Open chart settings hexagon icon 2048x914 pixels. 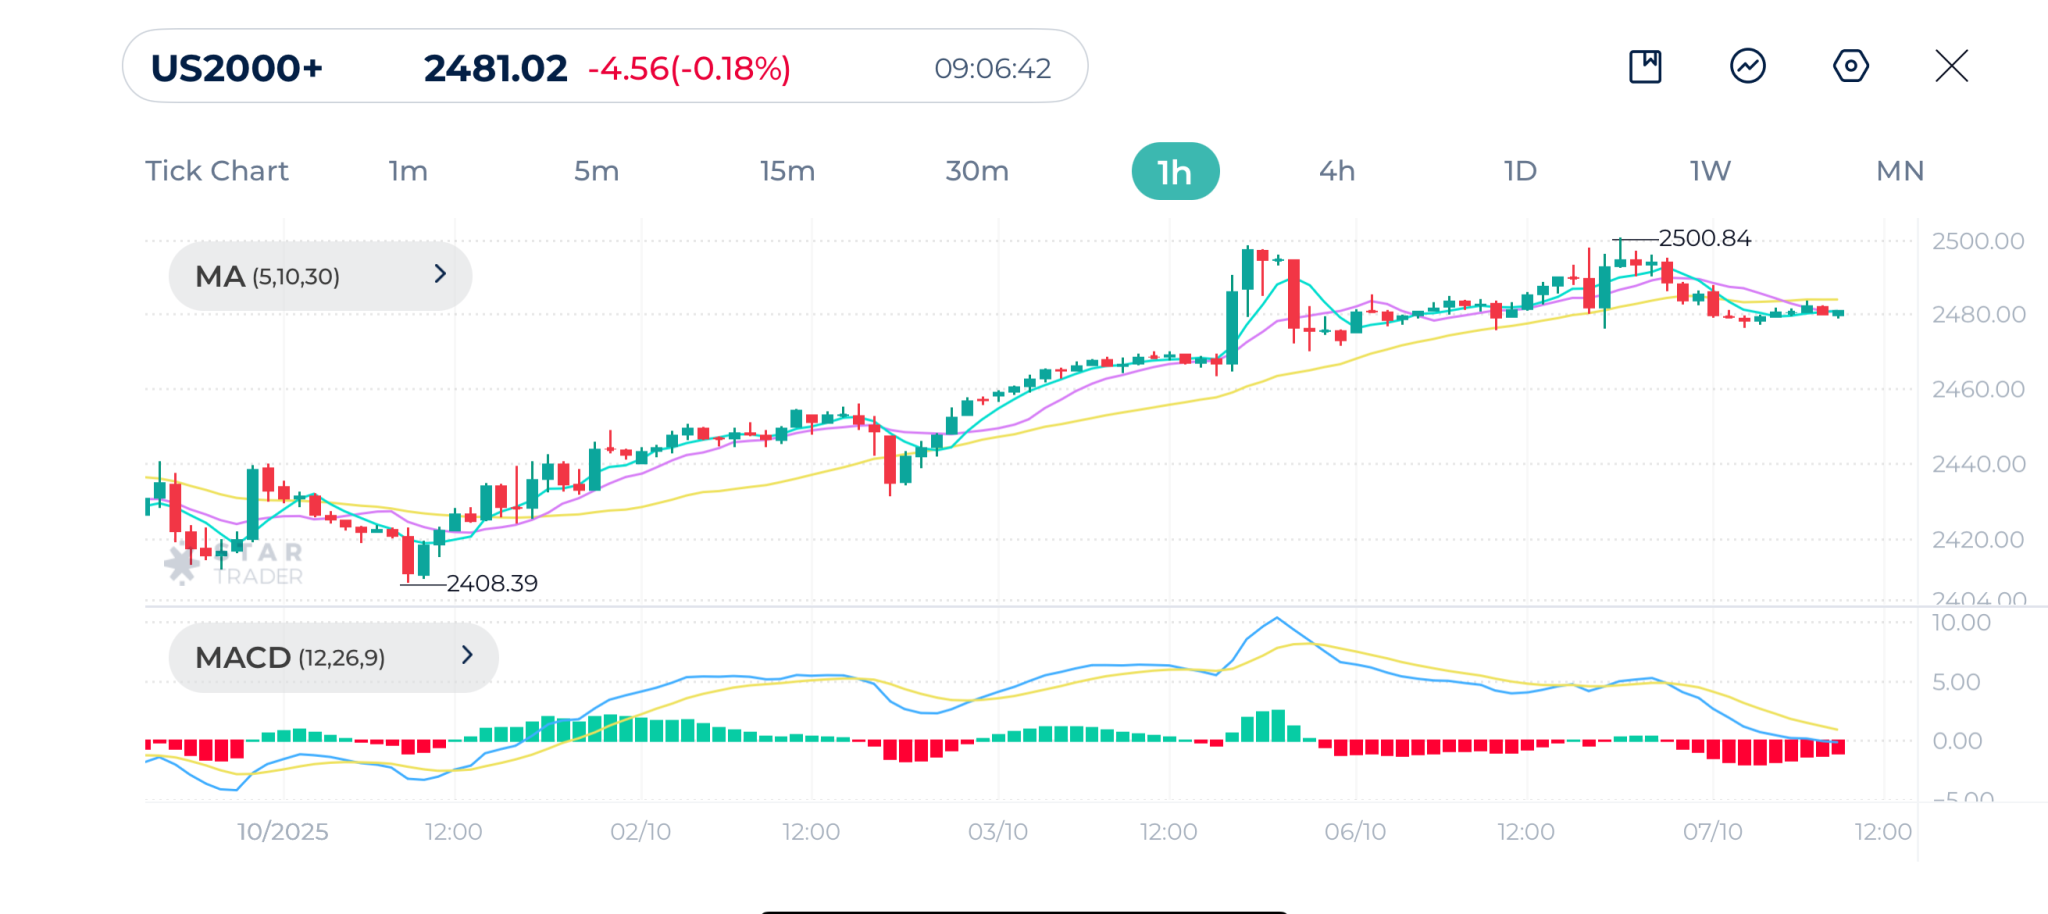coord(1850,67)
